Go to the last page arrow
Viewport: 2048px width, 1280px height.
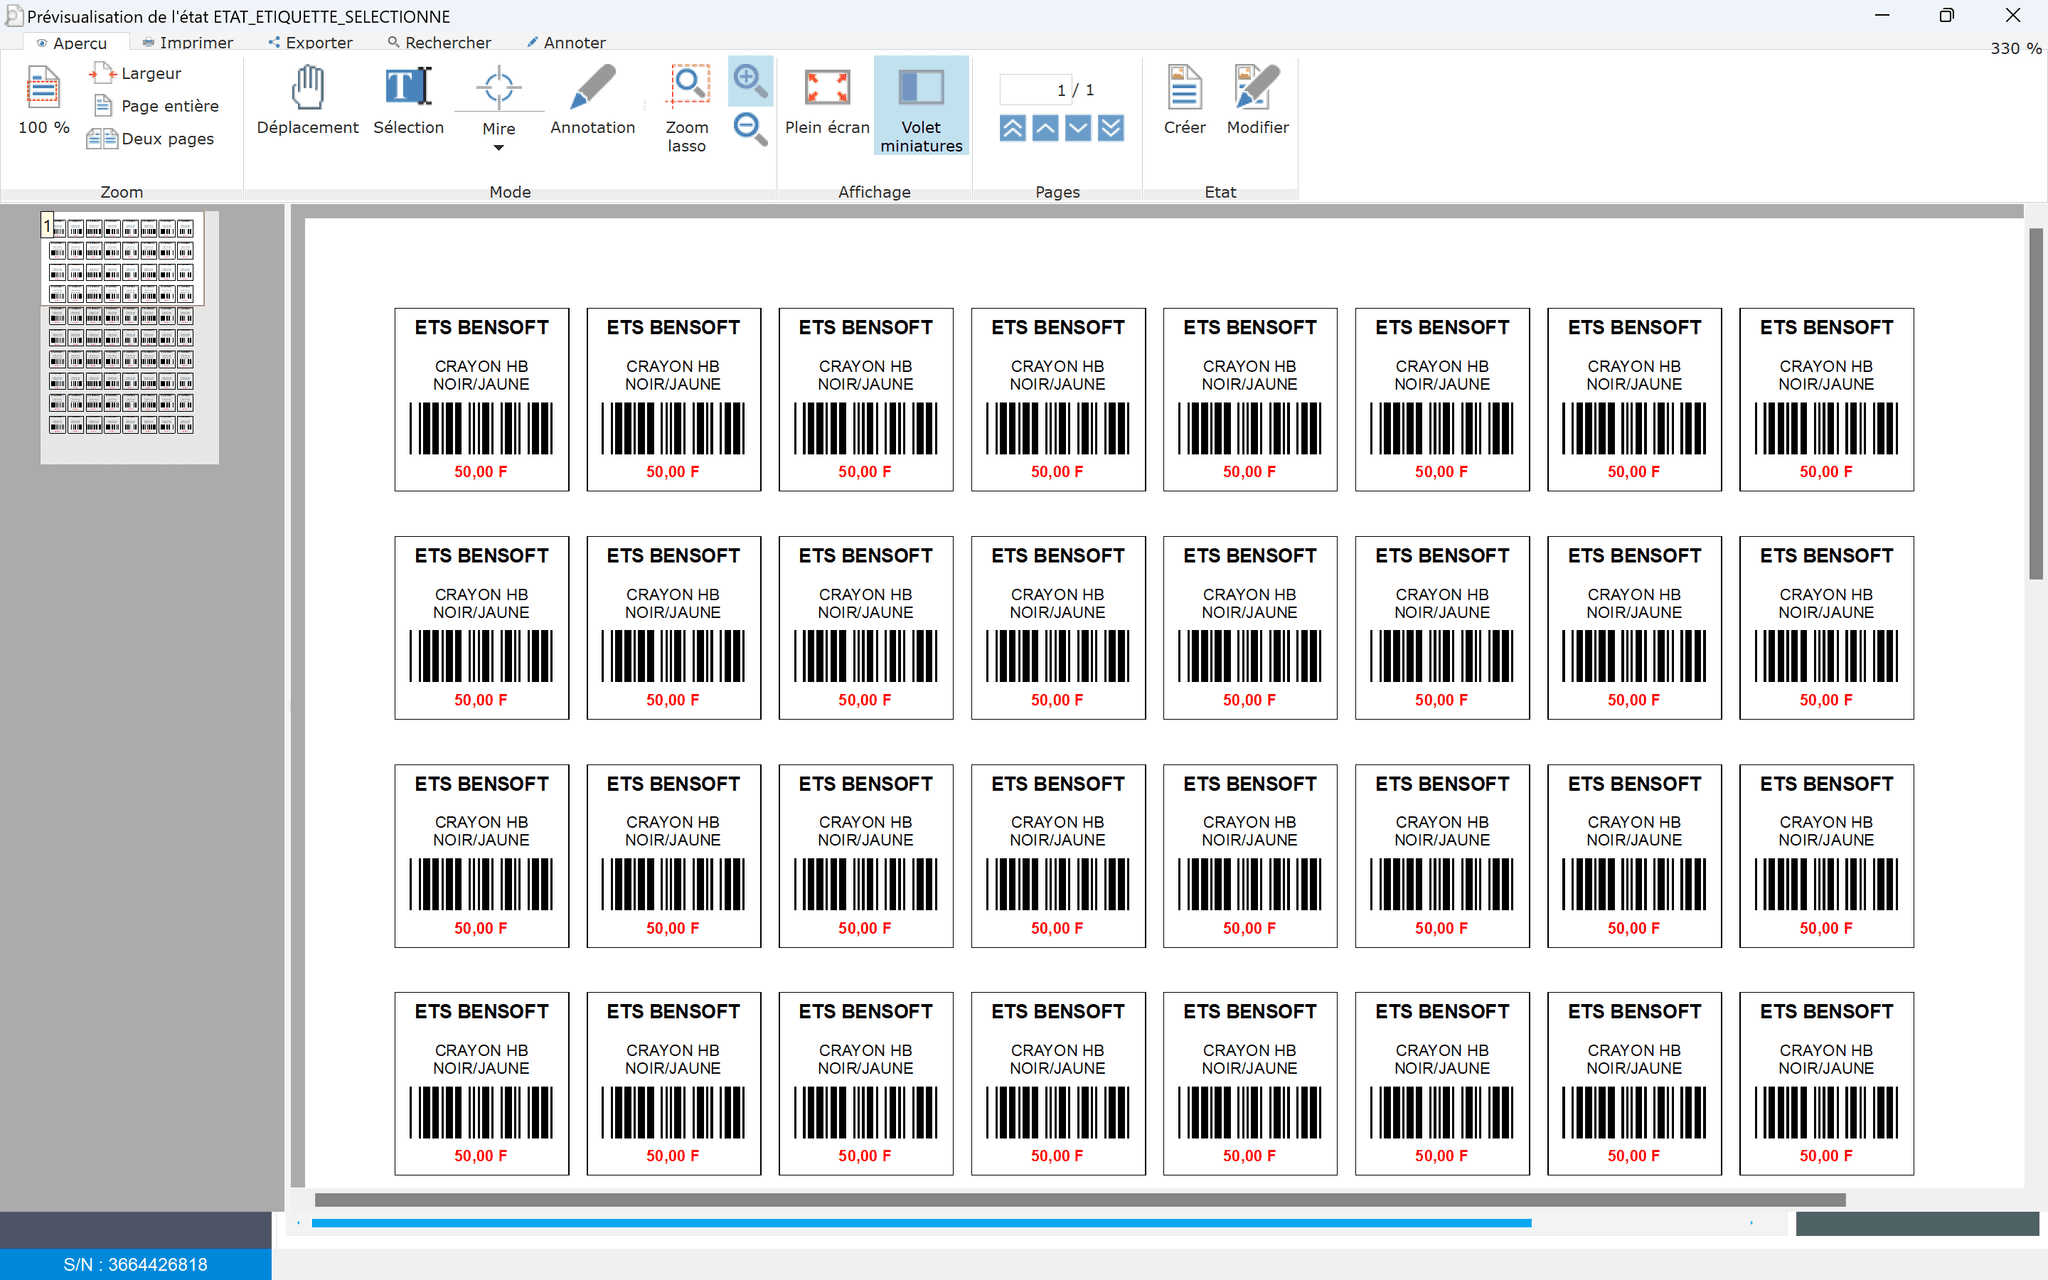pos(1111,129)
